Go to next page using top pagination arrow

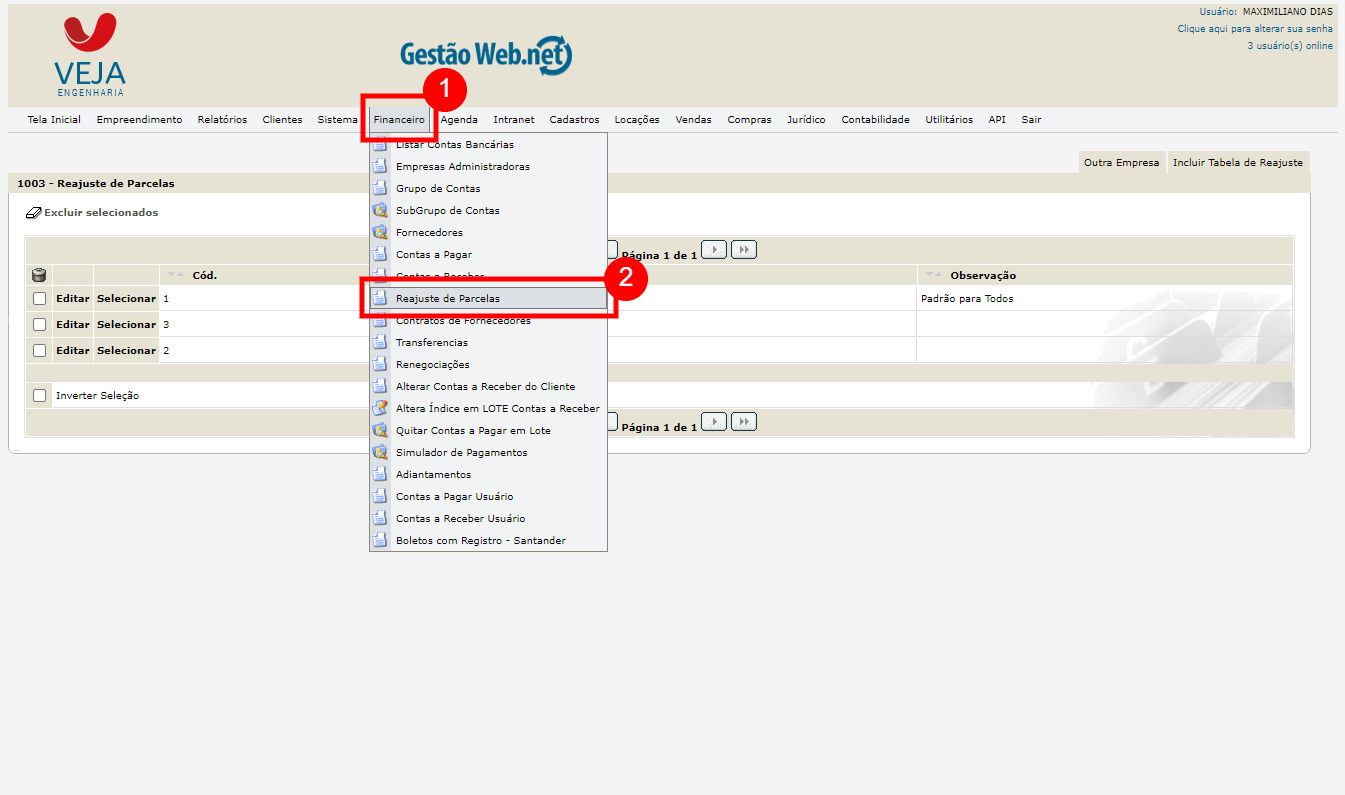713,249
